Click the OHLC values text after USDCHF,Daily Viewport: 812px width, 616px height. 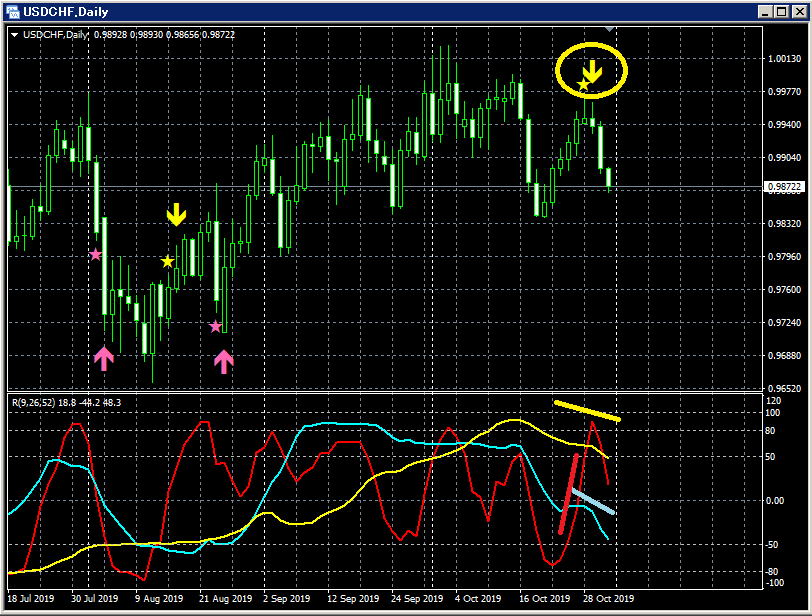point(164,35)
